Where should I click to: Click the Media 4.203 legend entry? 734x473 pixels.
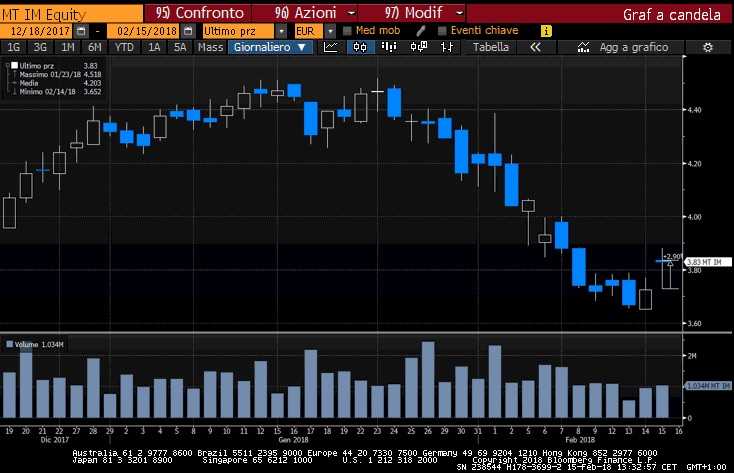pos(60,83)
